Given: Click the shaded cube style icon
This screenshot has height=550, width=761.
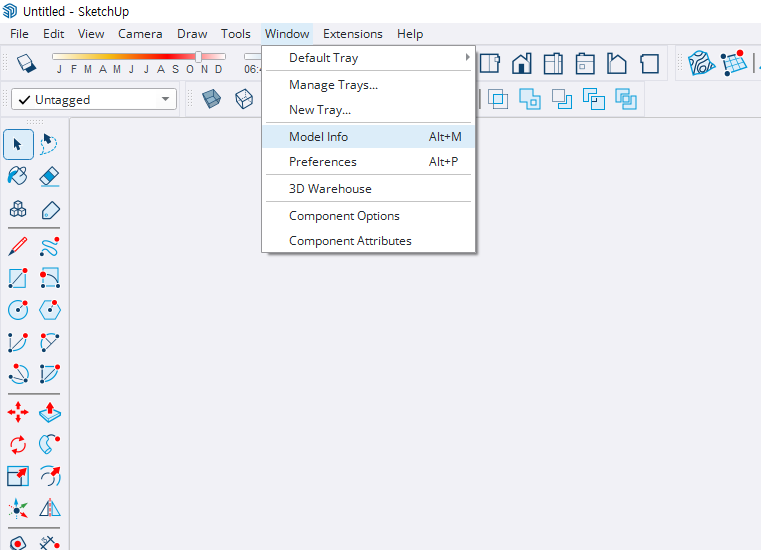Looking at the screenshot, I should pyautogui.click(x=212, y=99).
